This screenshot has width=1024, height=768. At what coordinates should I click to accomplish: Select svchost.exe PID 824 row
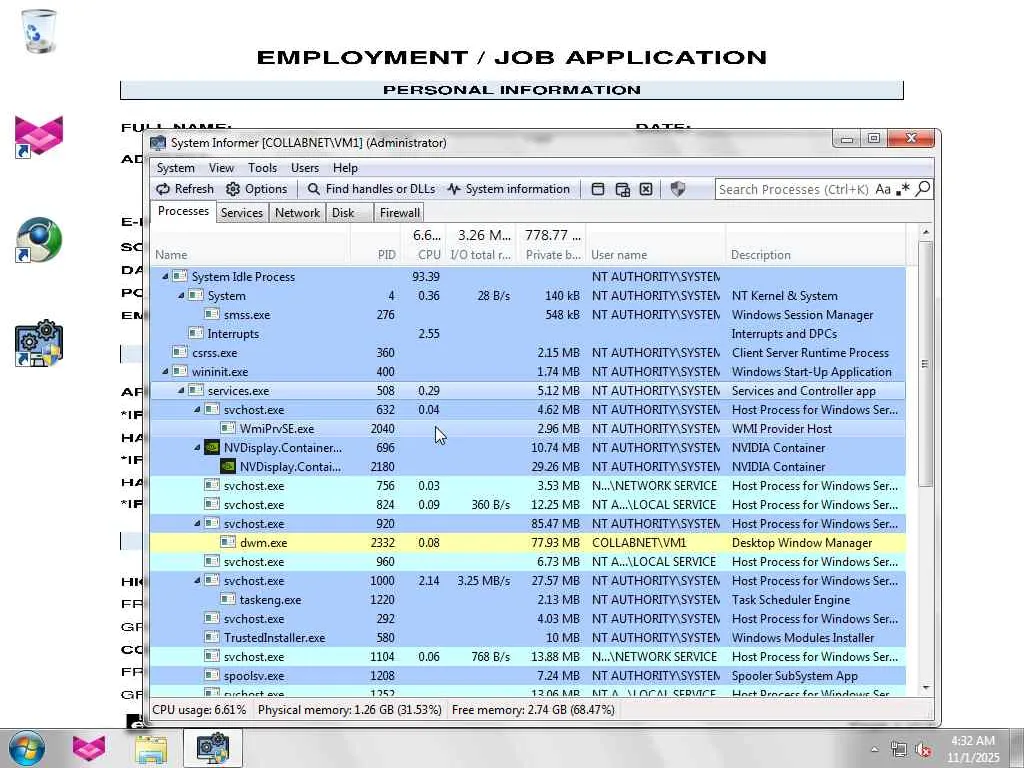pos(528,504)
